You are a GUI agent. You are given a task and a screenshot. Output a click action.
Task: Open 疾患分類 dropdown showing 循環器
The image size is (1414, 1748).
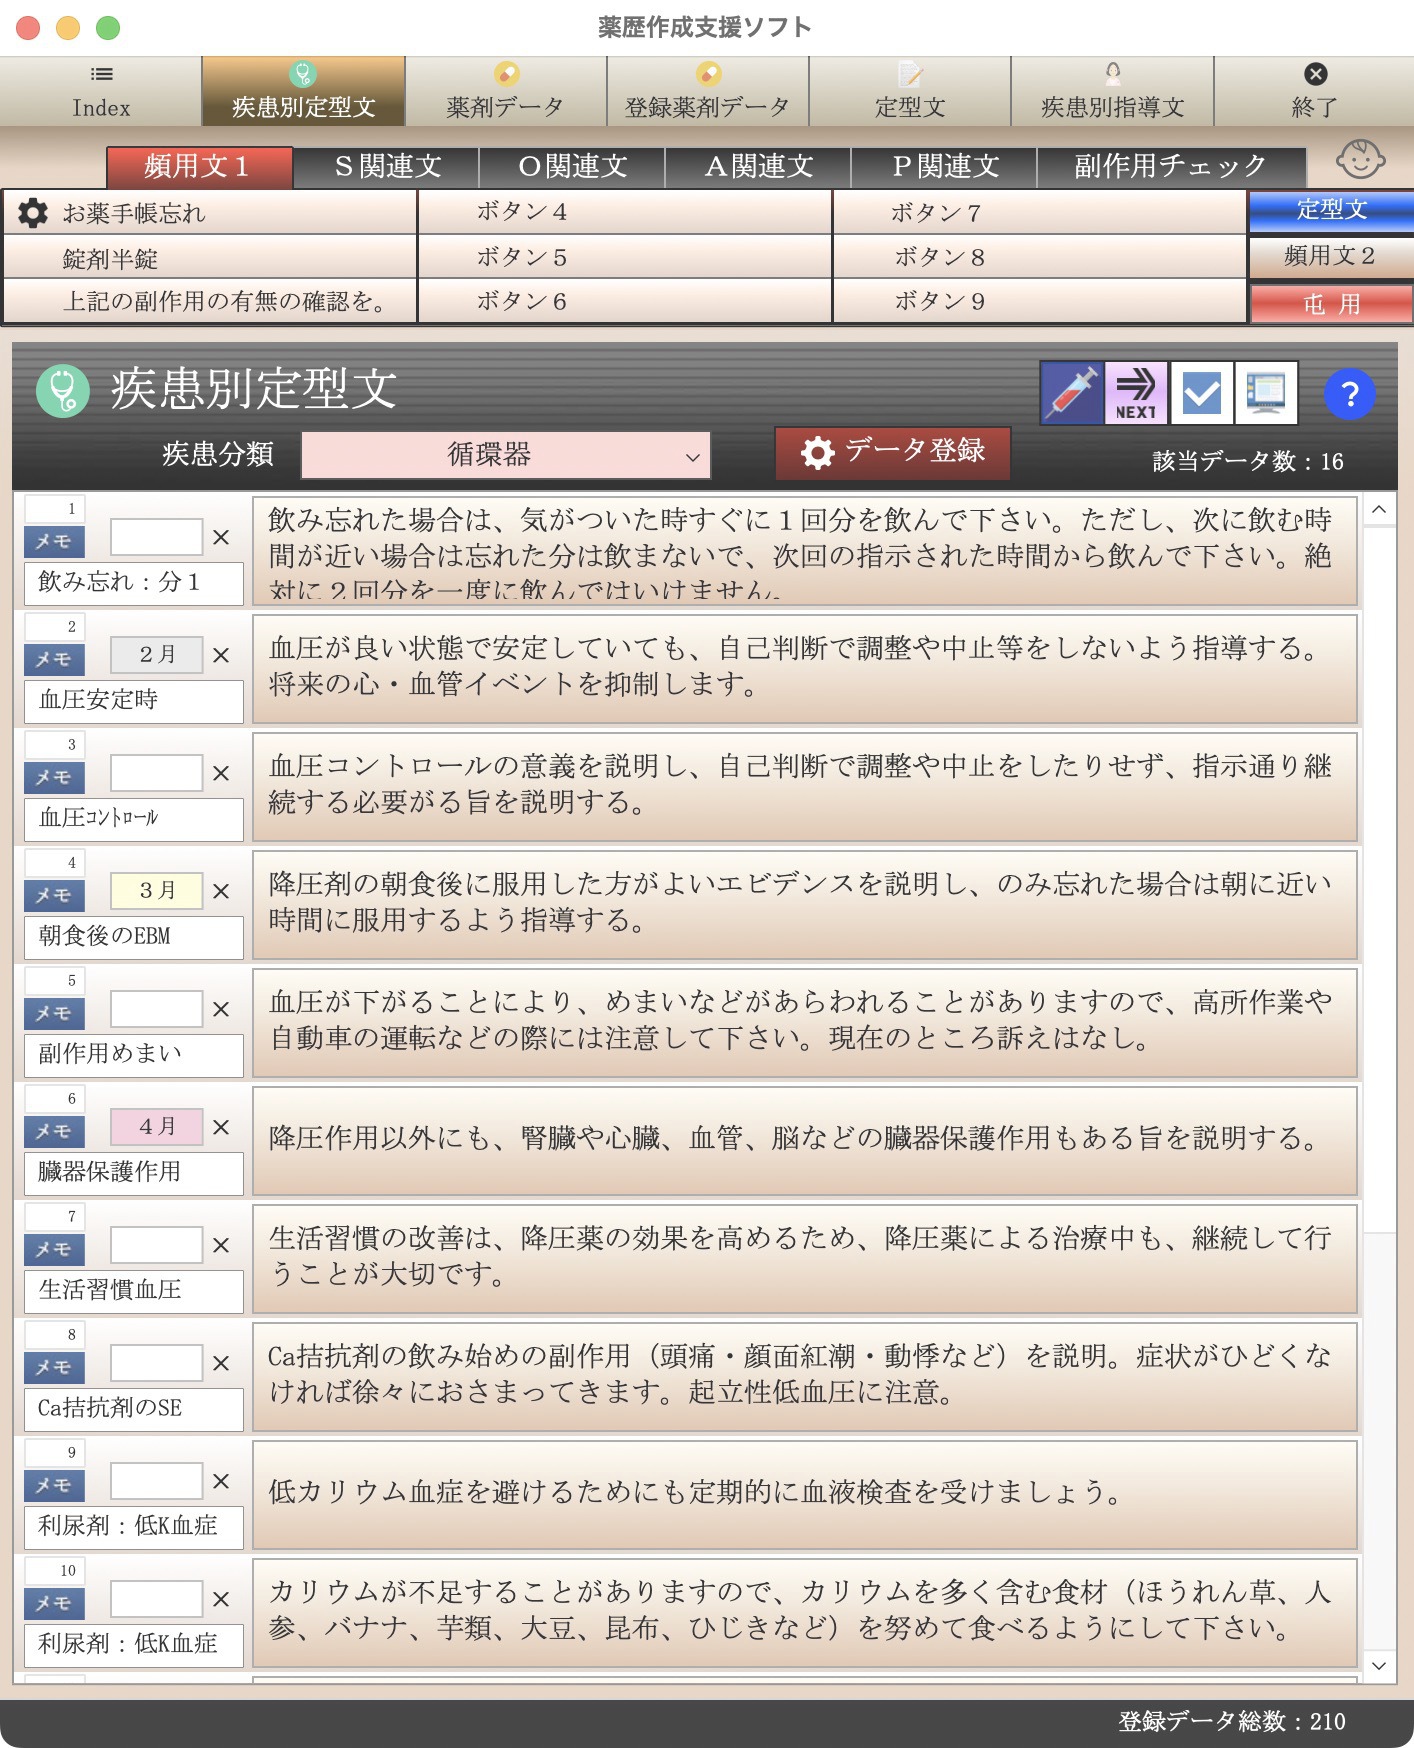506,455
